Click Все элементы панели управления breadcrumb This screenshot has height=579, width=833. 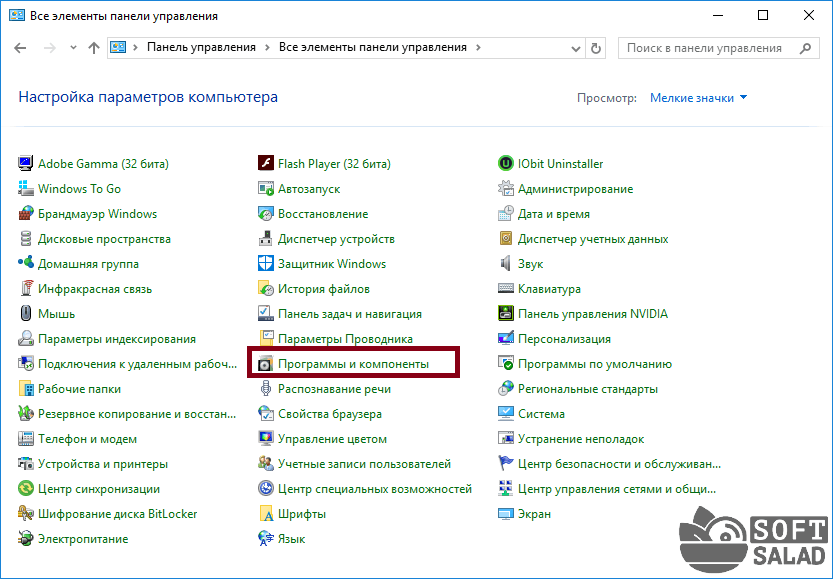coord(372,47)
